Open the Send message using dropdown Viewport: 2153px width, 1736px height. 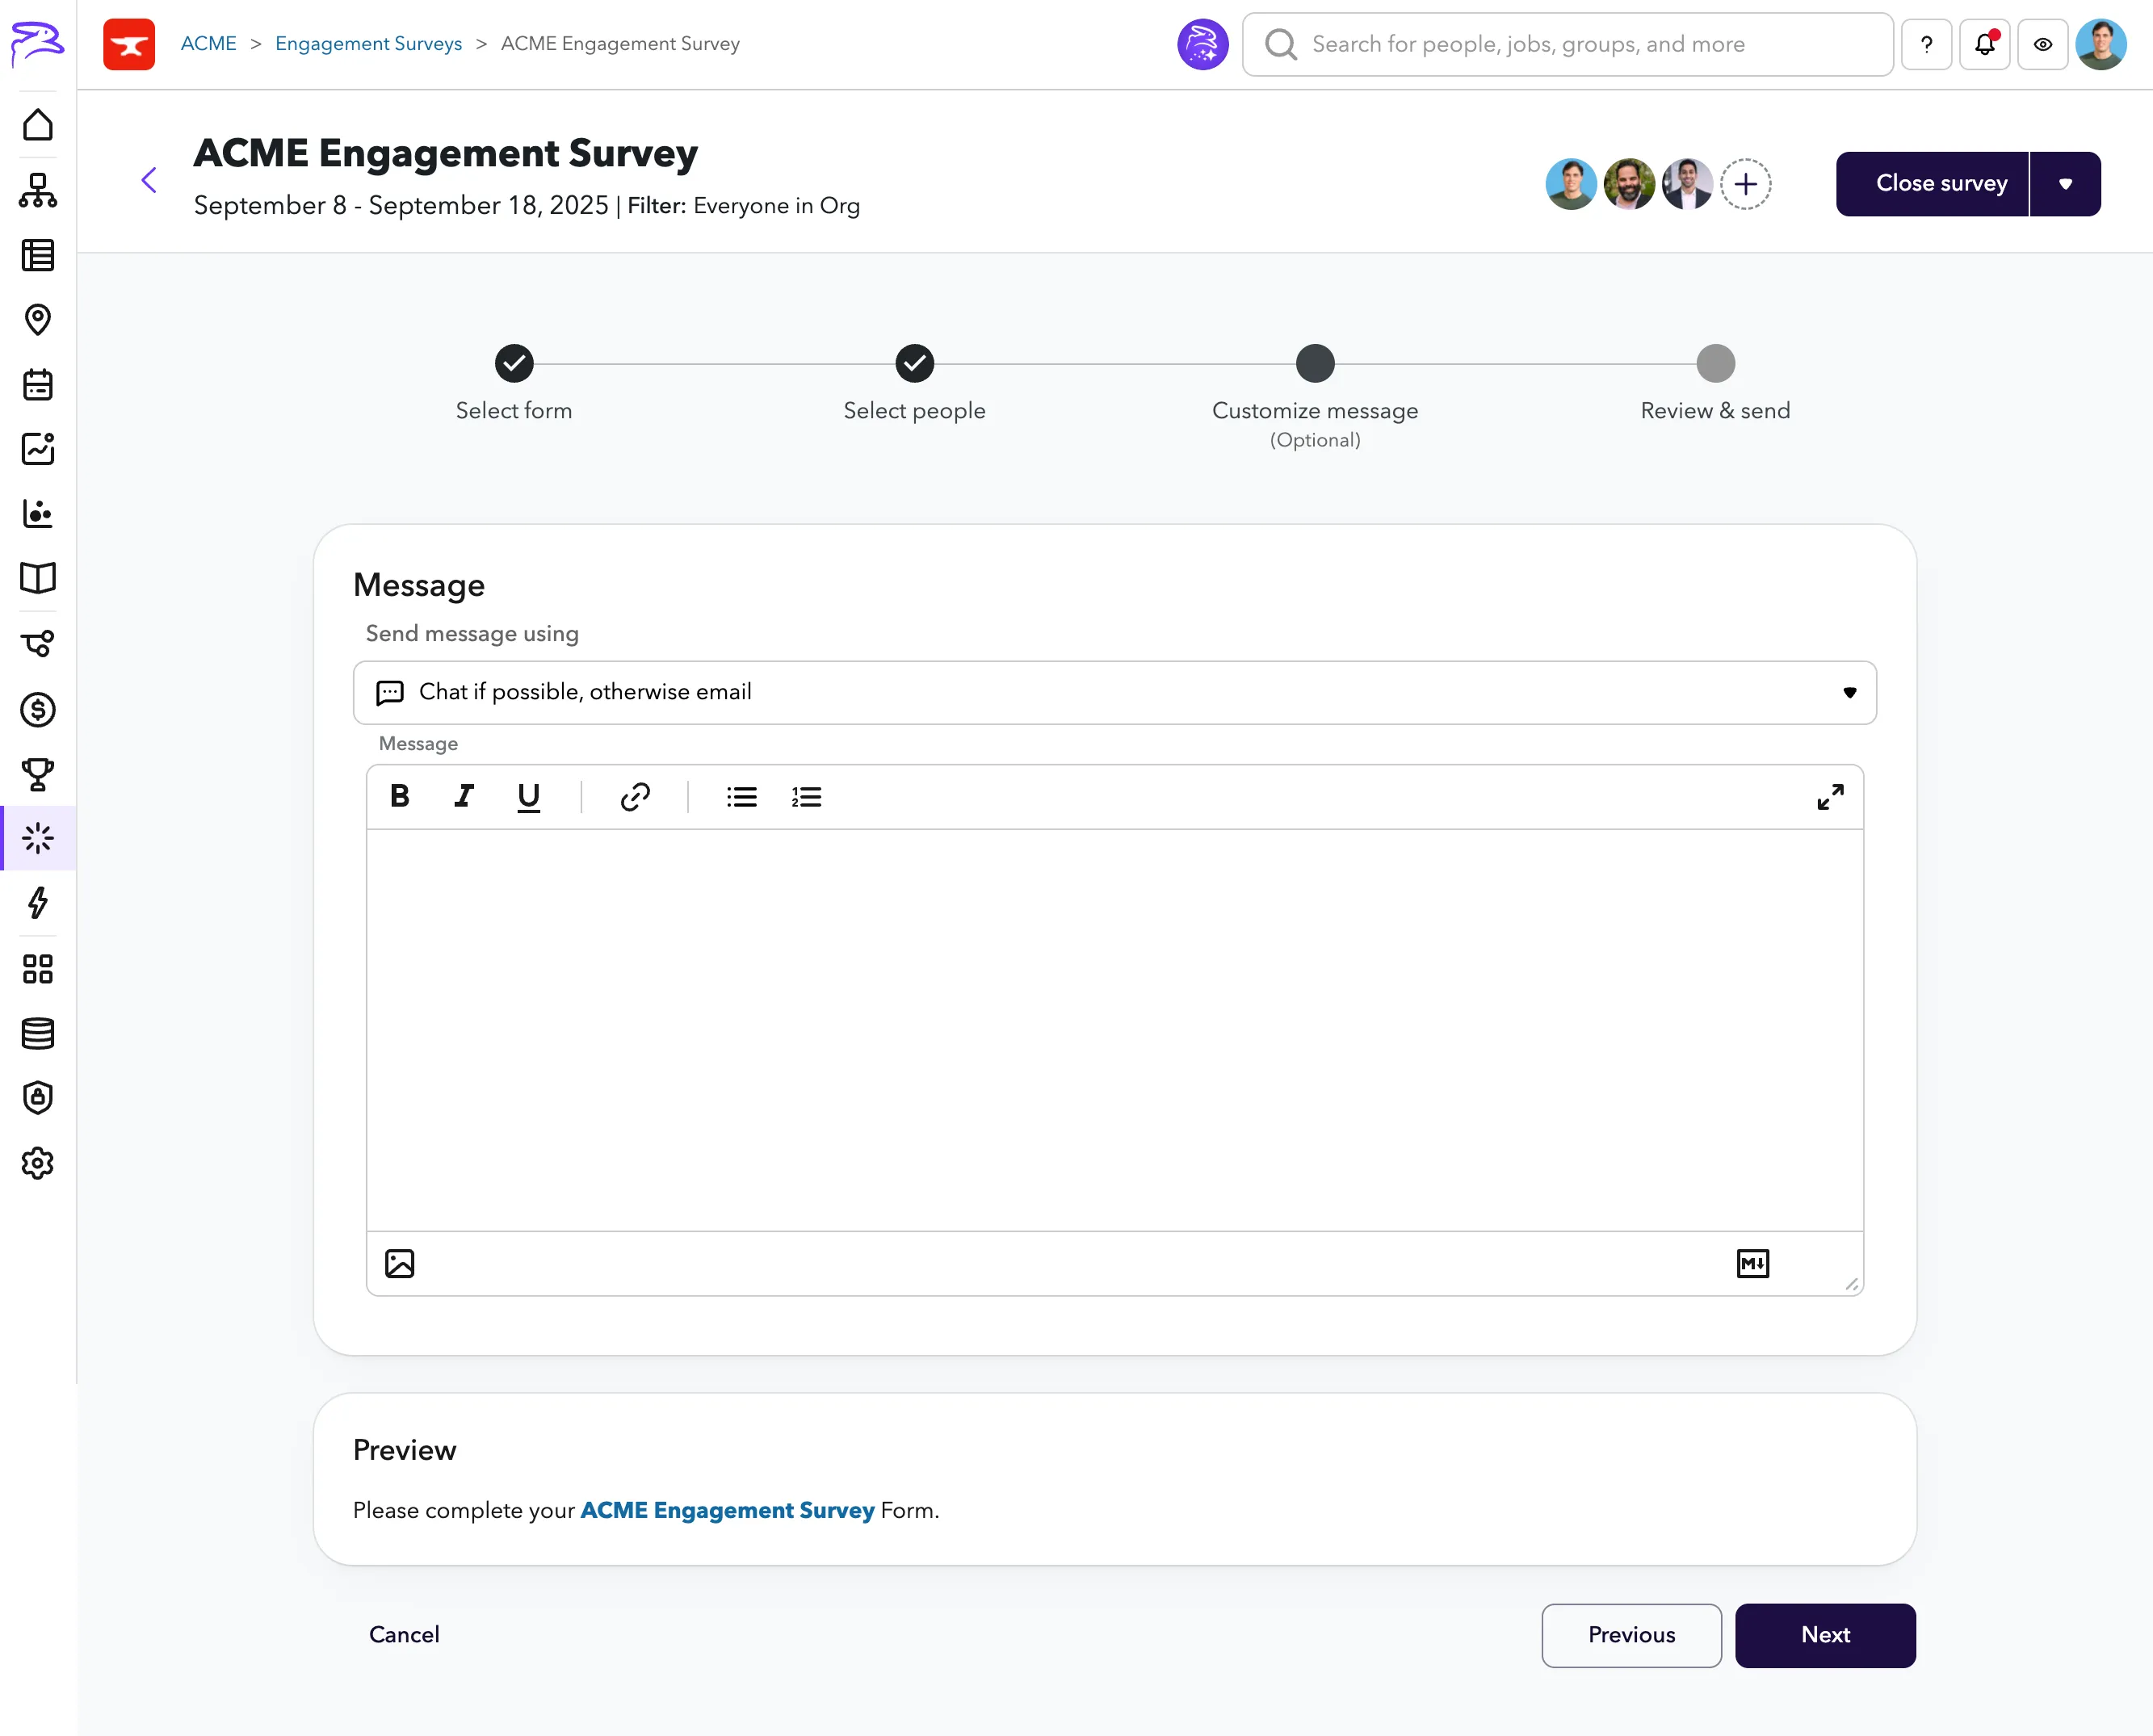(x=1114, y=692)
